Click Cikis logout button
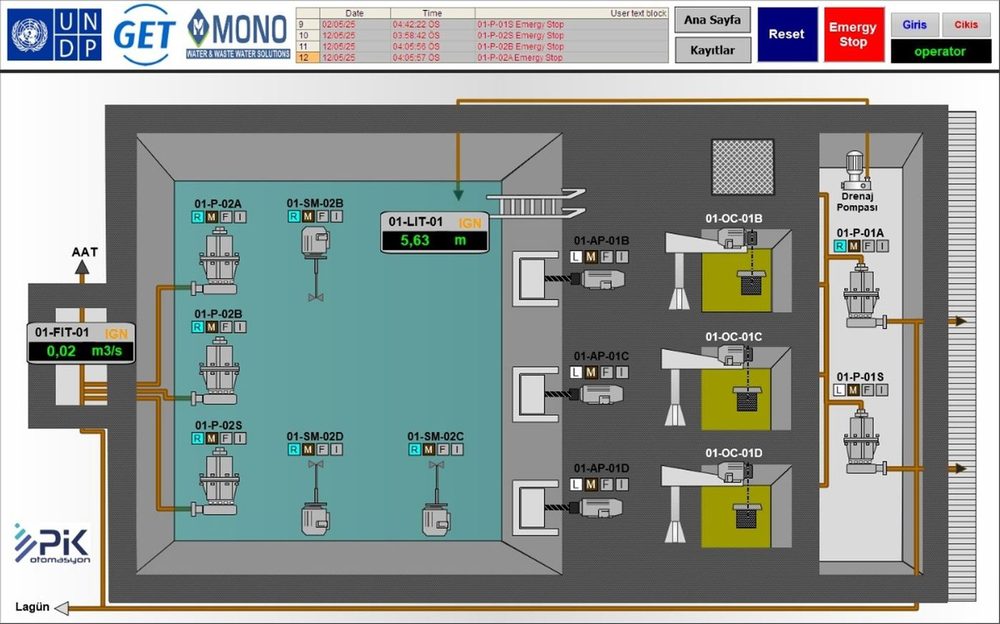1000x624 pixels. (x=966, y=25)
